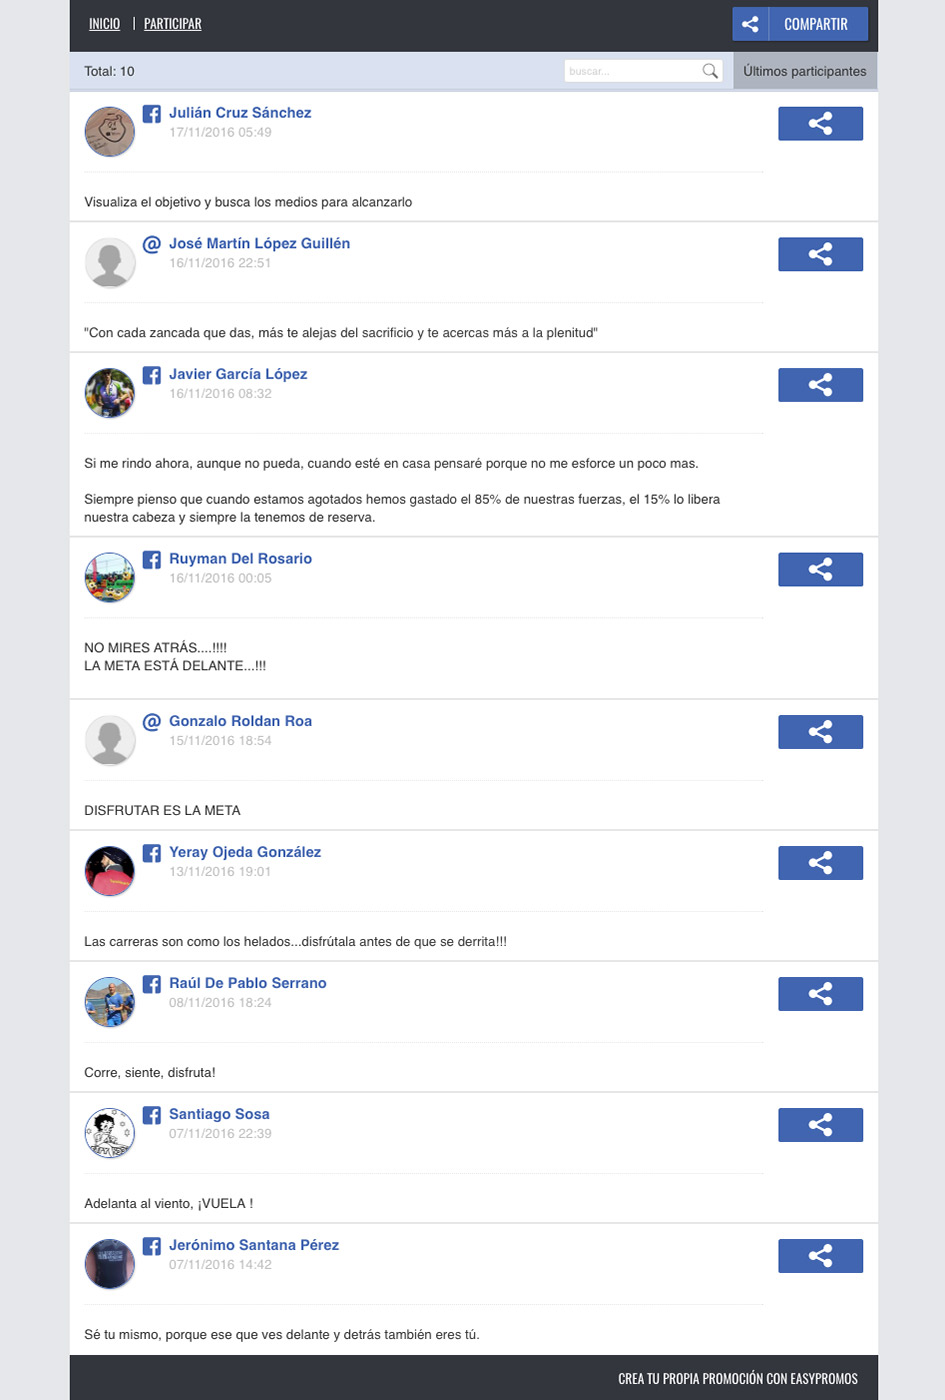
Task: Open the PARTICIPAR menu item
Action: coord(172,24)
